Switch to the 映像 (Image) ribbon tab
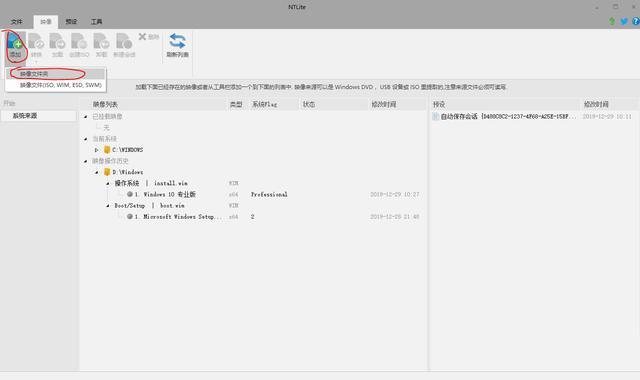The height and width of the screenshot is (380, 640). pyautogui.click(x=46, y=22)
